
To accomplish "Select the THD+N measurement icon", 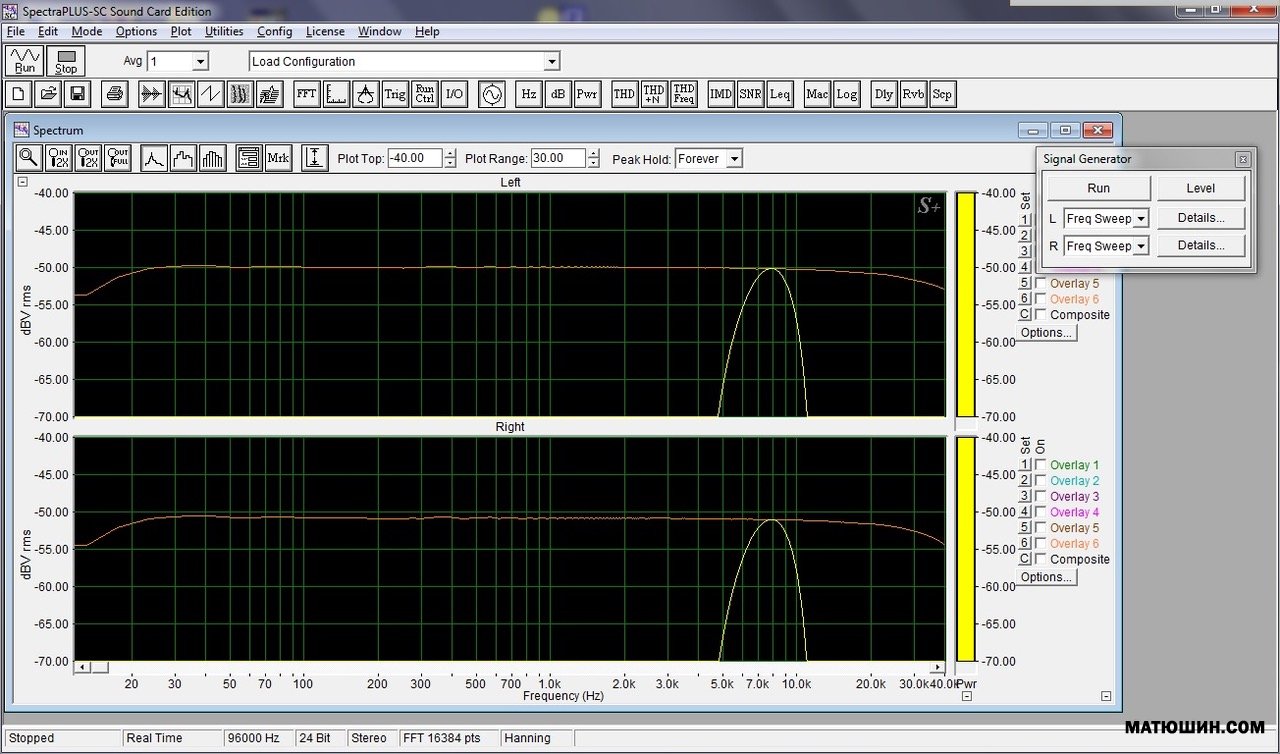I will point(654,94).
